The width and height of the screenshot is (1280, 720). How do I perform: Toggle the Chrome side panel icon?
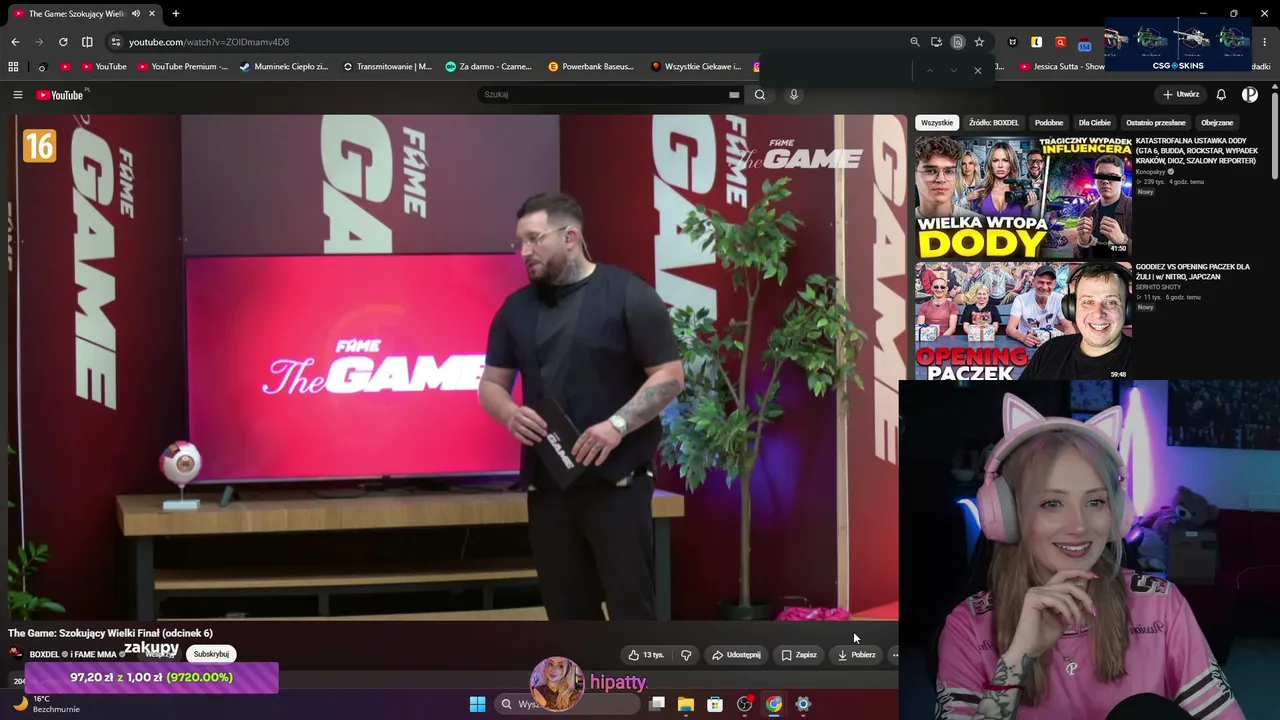pyautogui.click(x=87, y=42)
